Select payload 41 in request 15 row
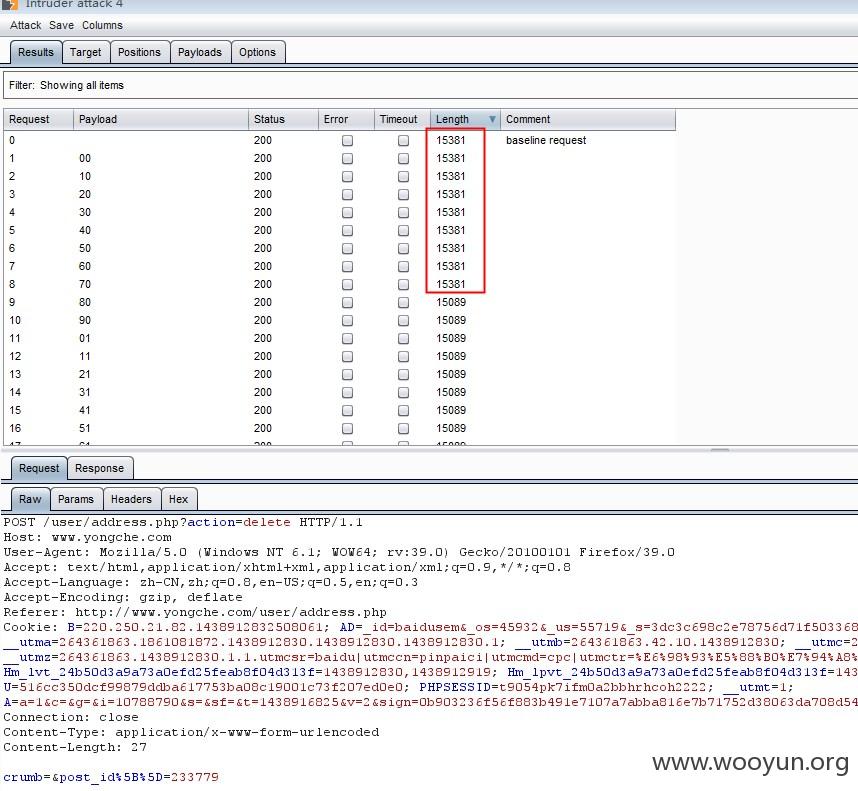858x791 pixels. 85,410
